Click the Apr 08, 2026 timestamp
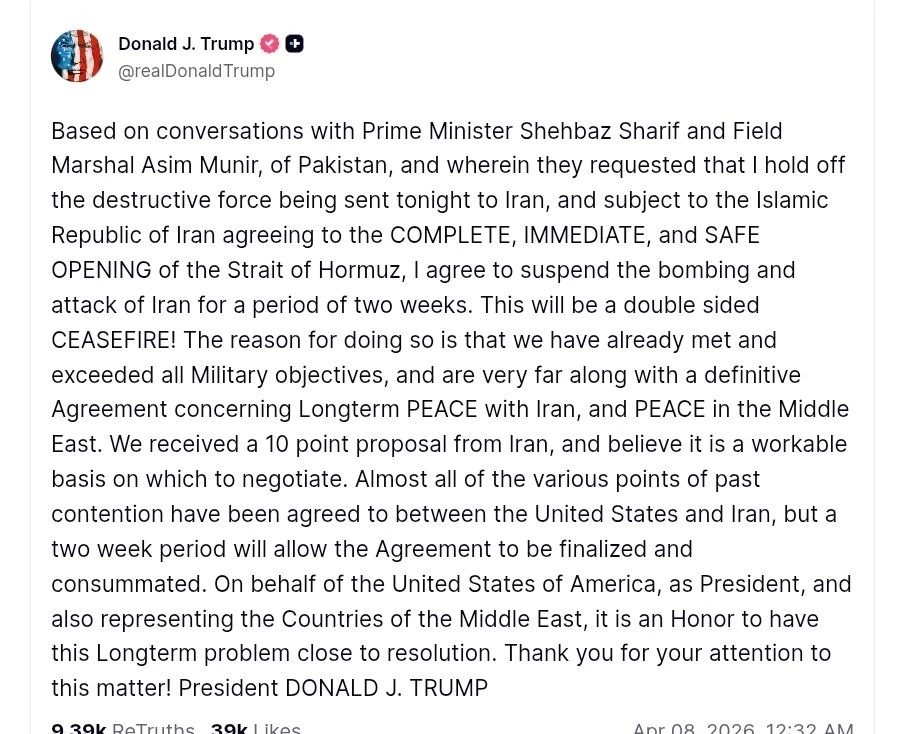Image resolution: width=915 pixels, height=734 pixels. [742, 728]
